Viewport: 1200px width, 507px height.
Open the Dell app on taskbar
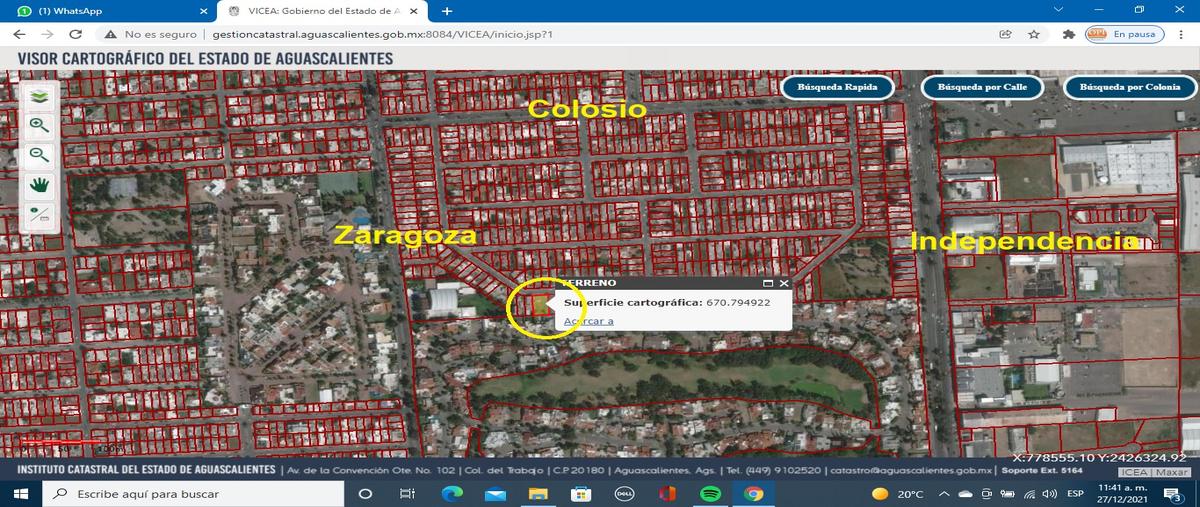pyautogui.click(x=624, y=494)
